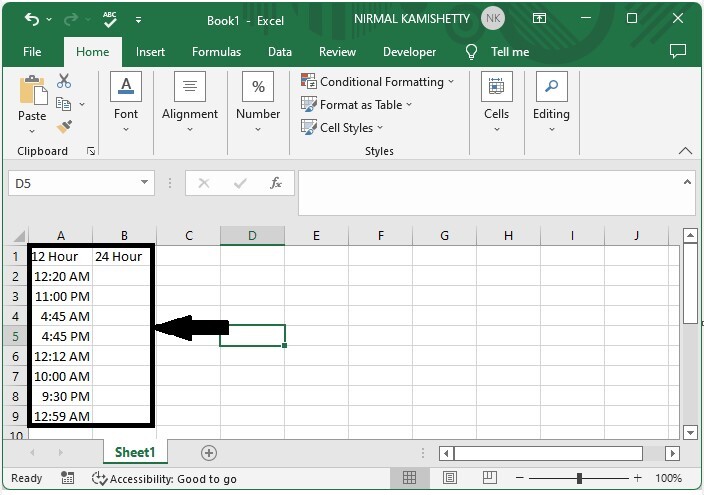Switch to Normal view icon
Image resolution: width=704 pixels, height=495 pixels.
point(409,477)
